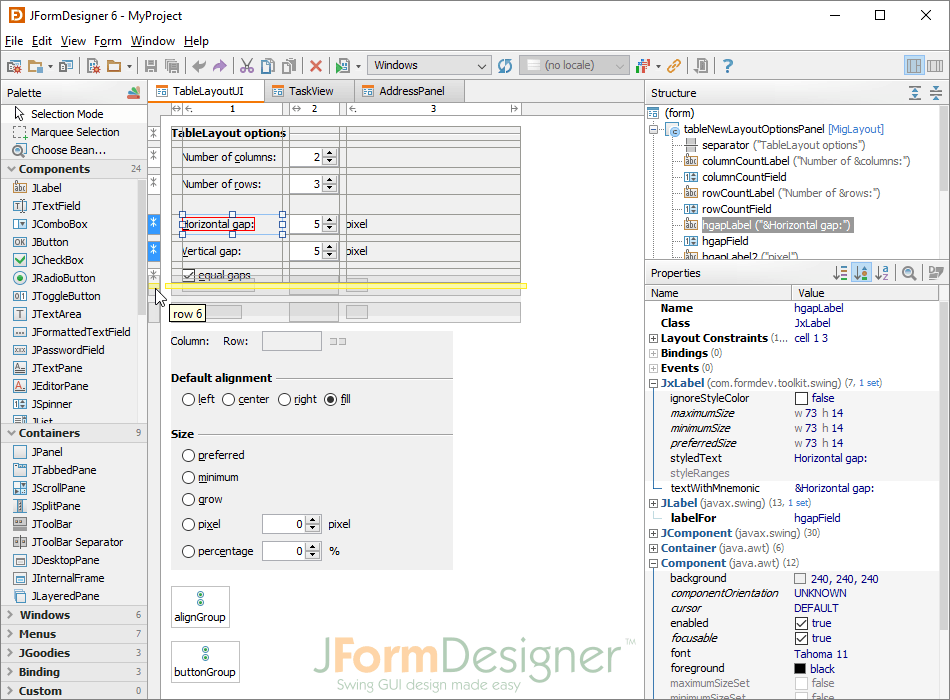Click the New Form toolbar icon

click(x=93, y=66)
